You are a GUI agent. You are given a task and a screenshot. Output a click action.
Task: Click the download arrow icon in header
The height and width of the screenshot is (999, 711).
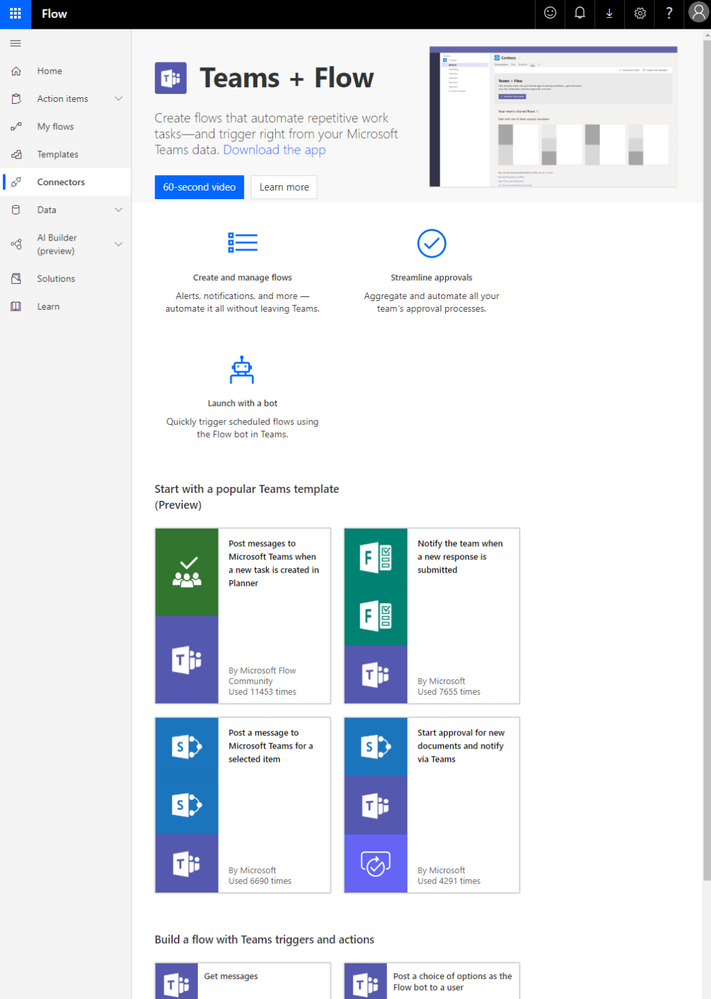coord(610,13)
